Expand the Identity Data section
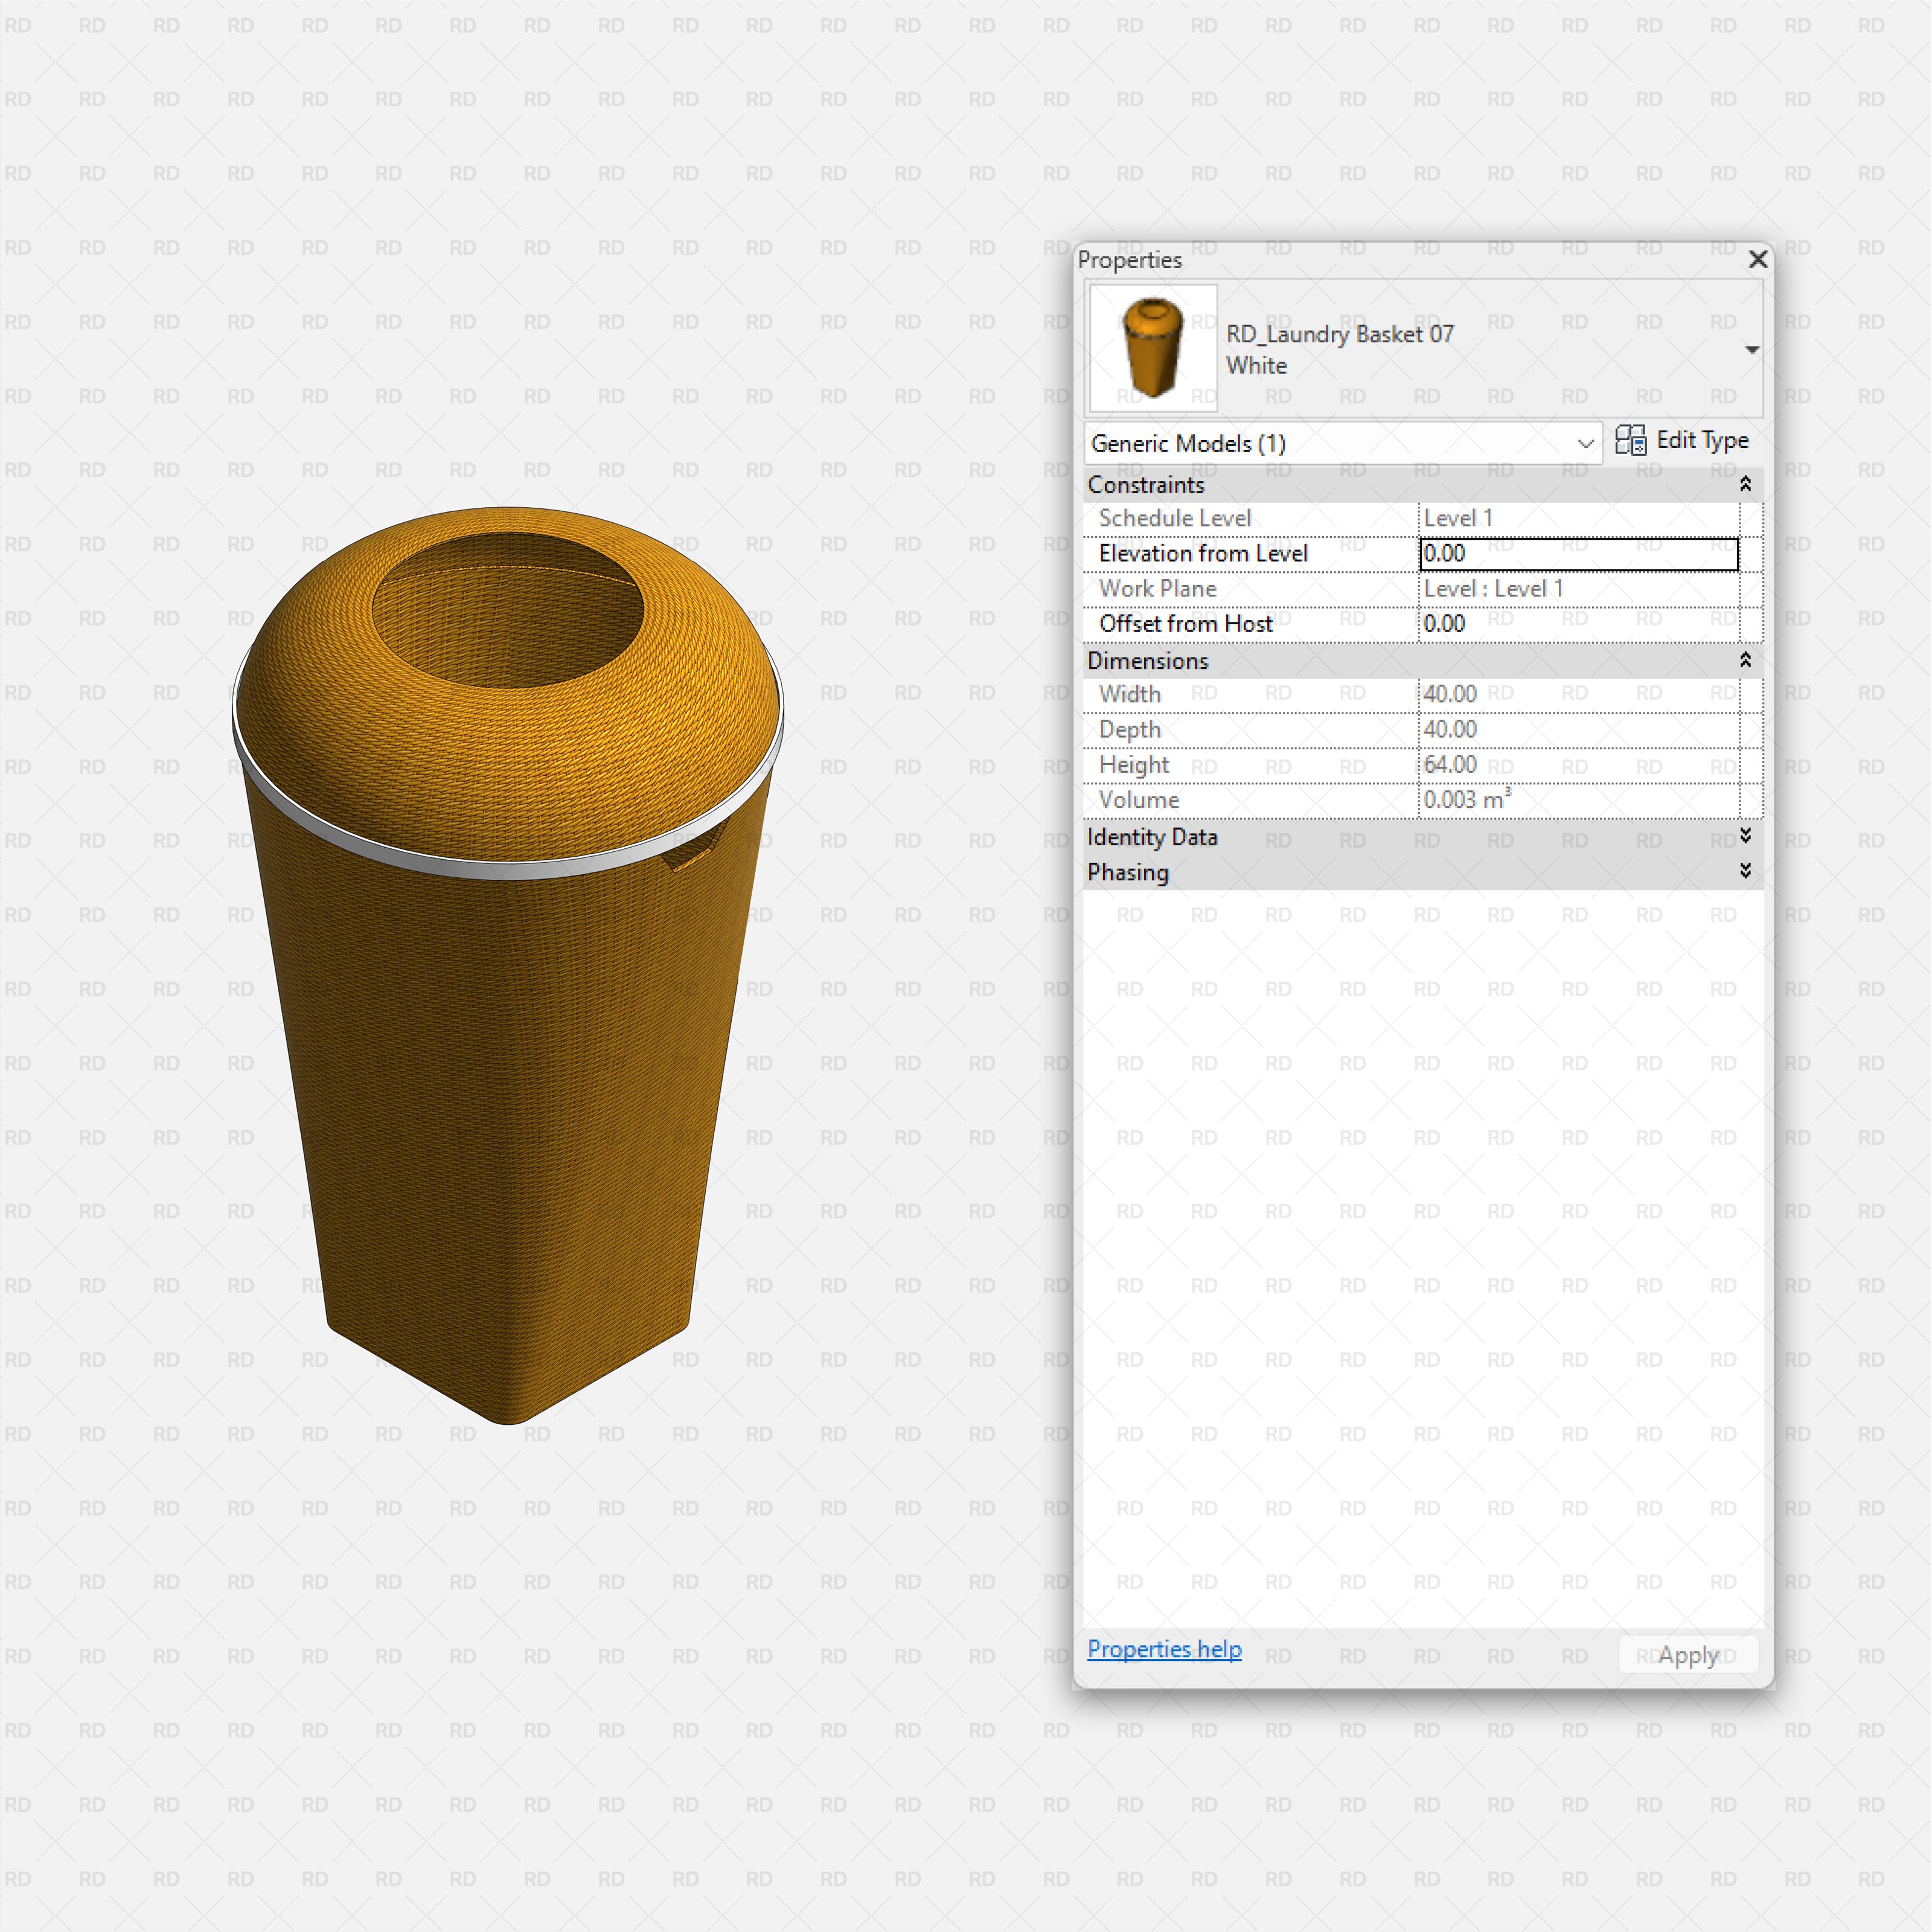Viewport: 1932px width, 1932px height. (x=1744, y=837)
